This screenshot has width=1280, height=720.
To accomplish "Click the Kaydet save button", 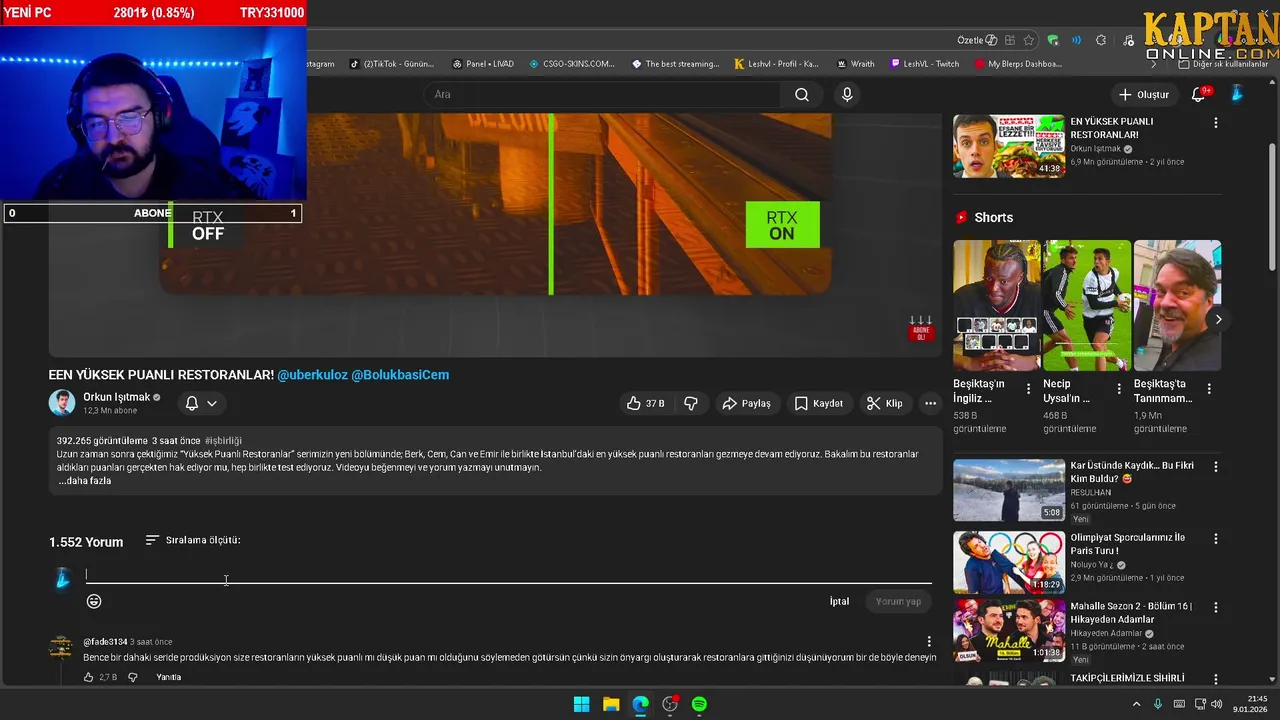I will 819,403.
